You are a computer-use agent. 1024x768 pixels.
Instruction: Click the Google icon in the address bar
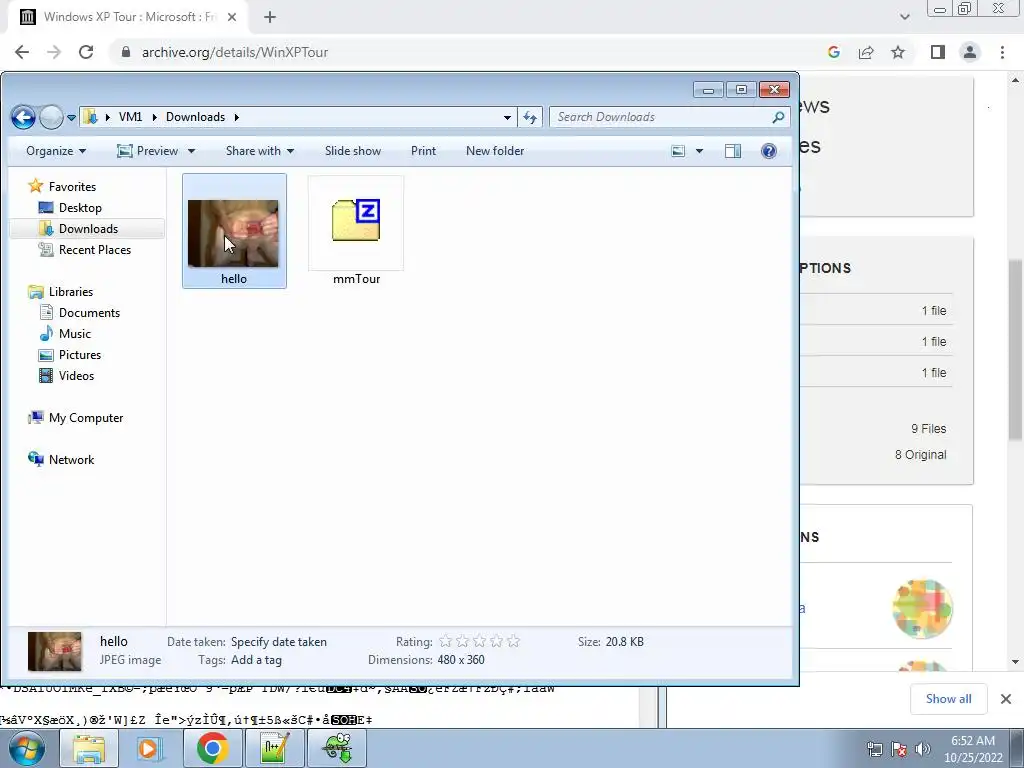[x=833, y=52]
